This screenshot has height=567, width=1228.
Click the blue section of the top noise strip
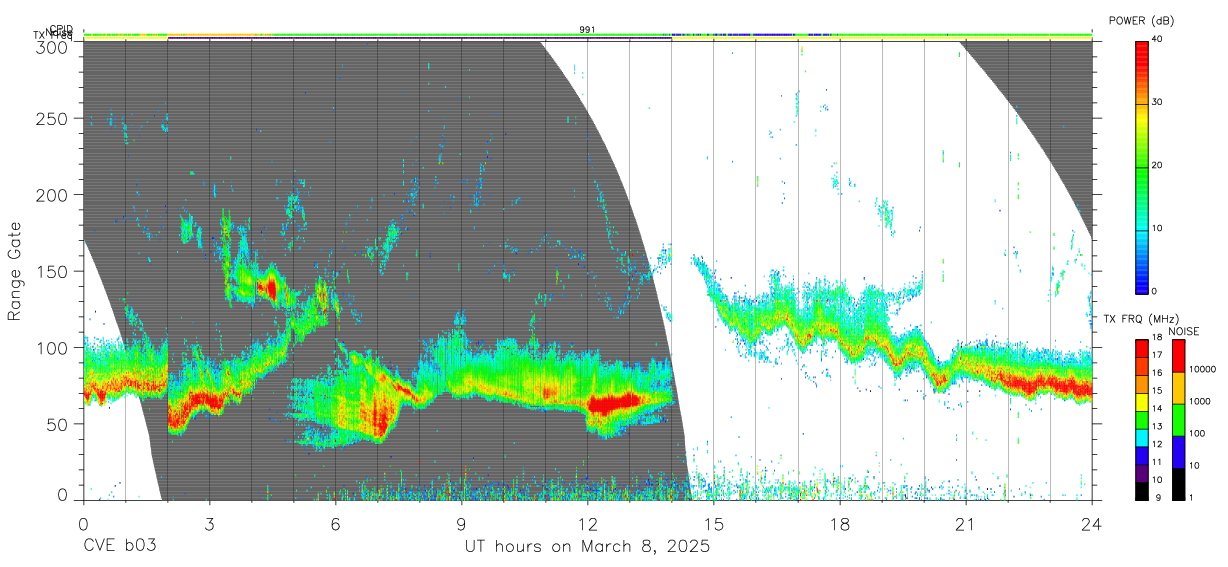(772, 35)
